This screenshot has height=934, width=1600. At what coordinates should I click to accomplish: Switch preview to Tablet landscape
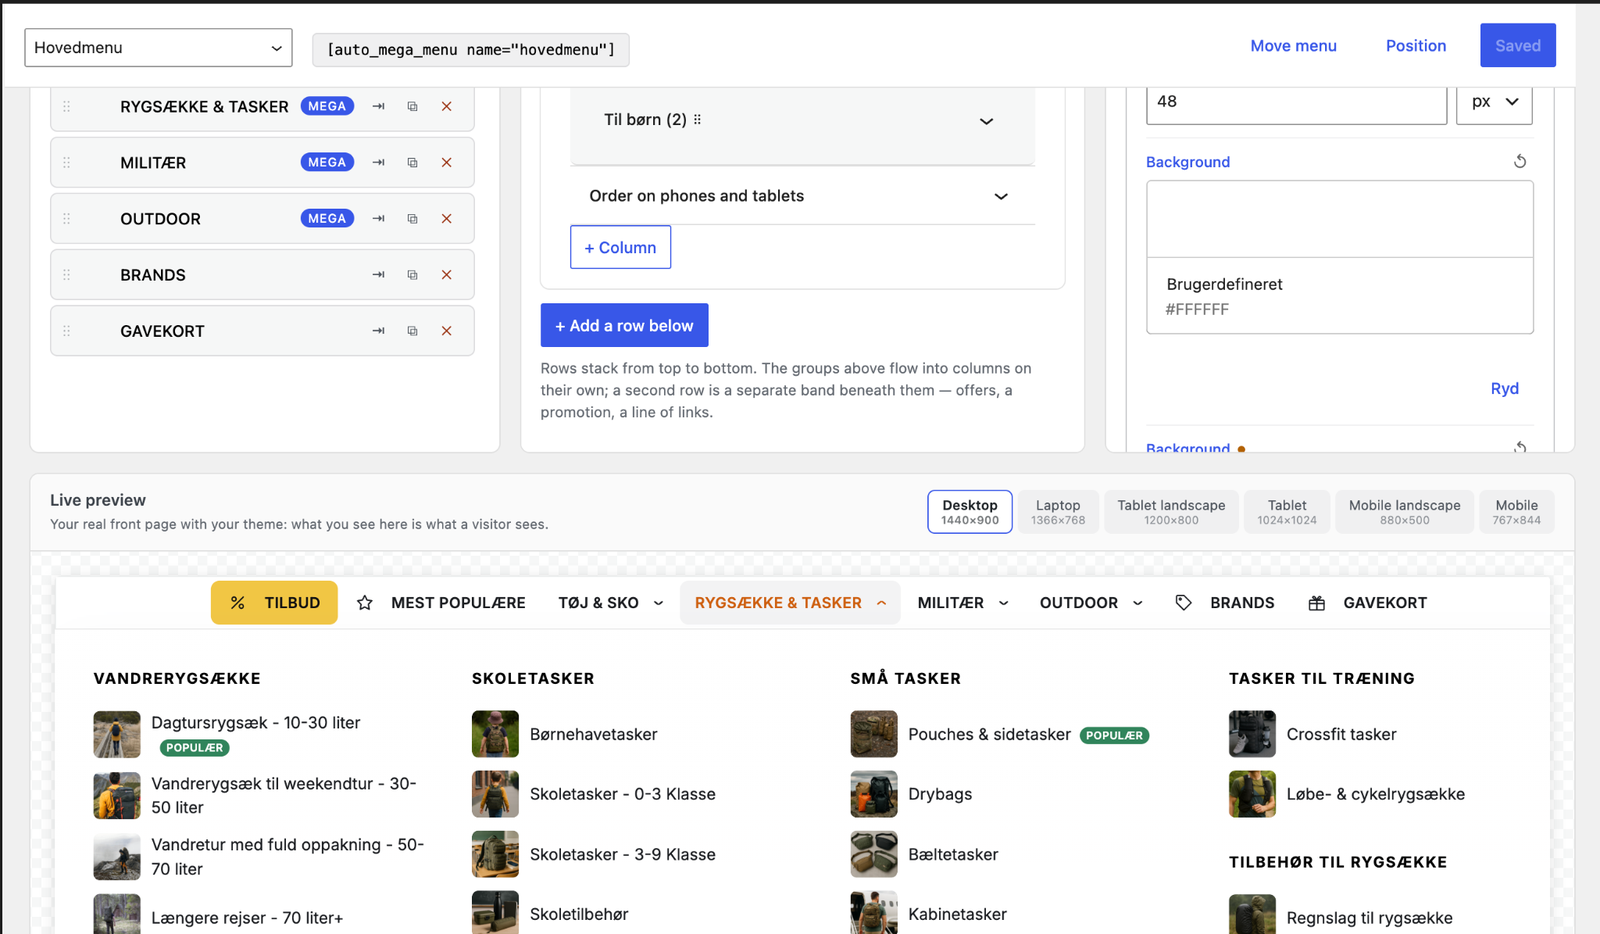pos(1171,511)
